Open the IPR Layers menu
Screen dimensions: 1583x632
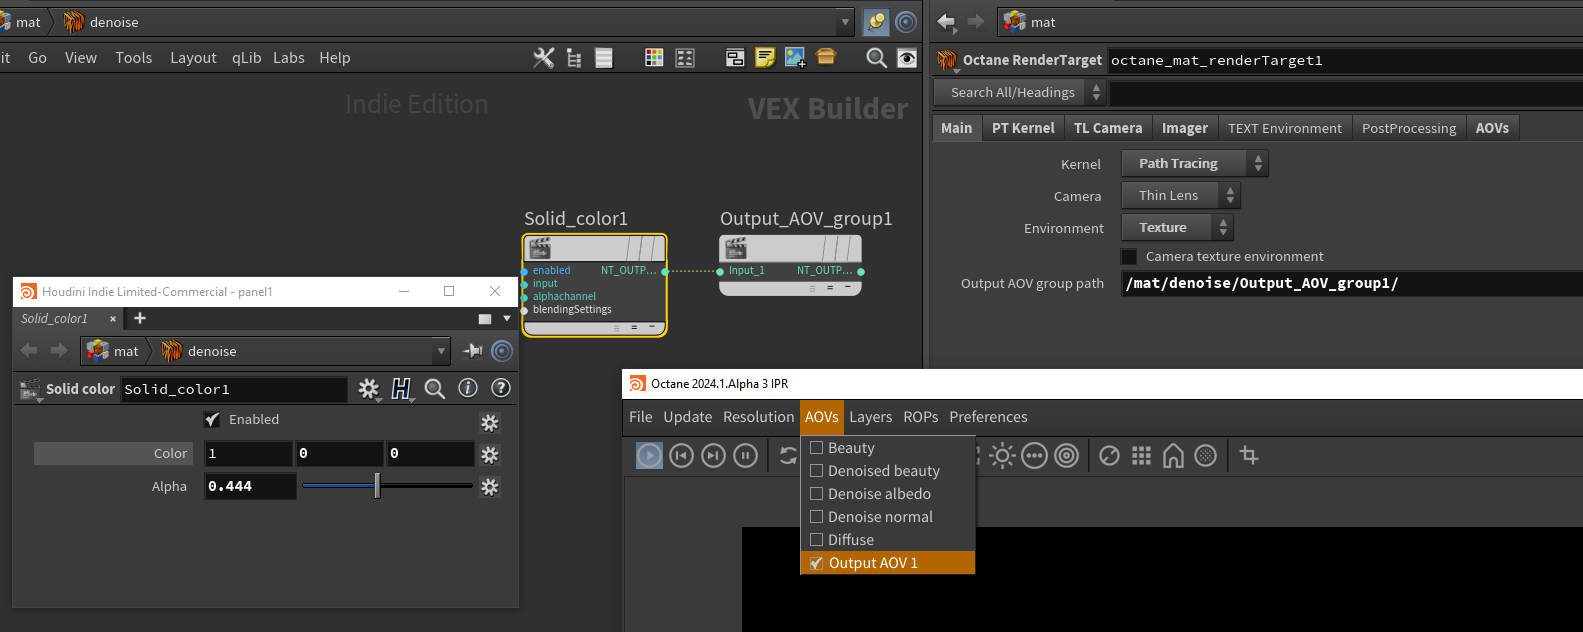coord(871,417)
